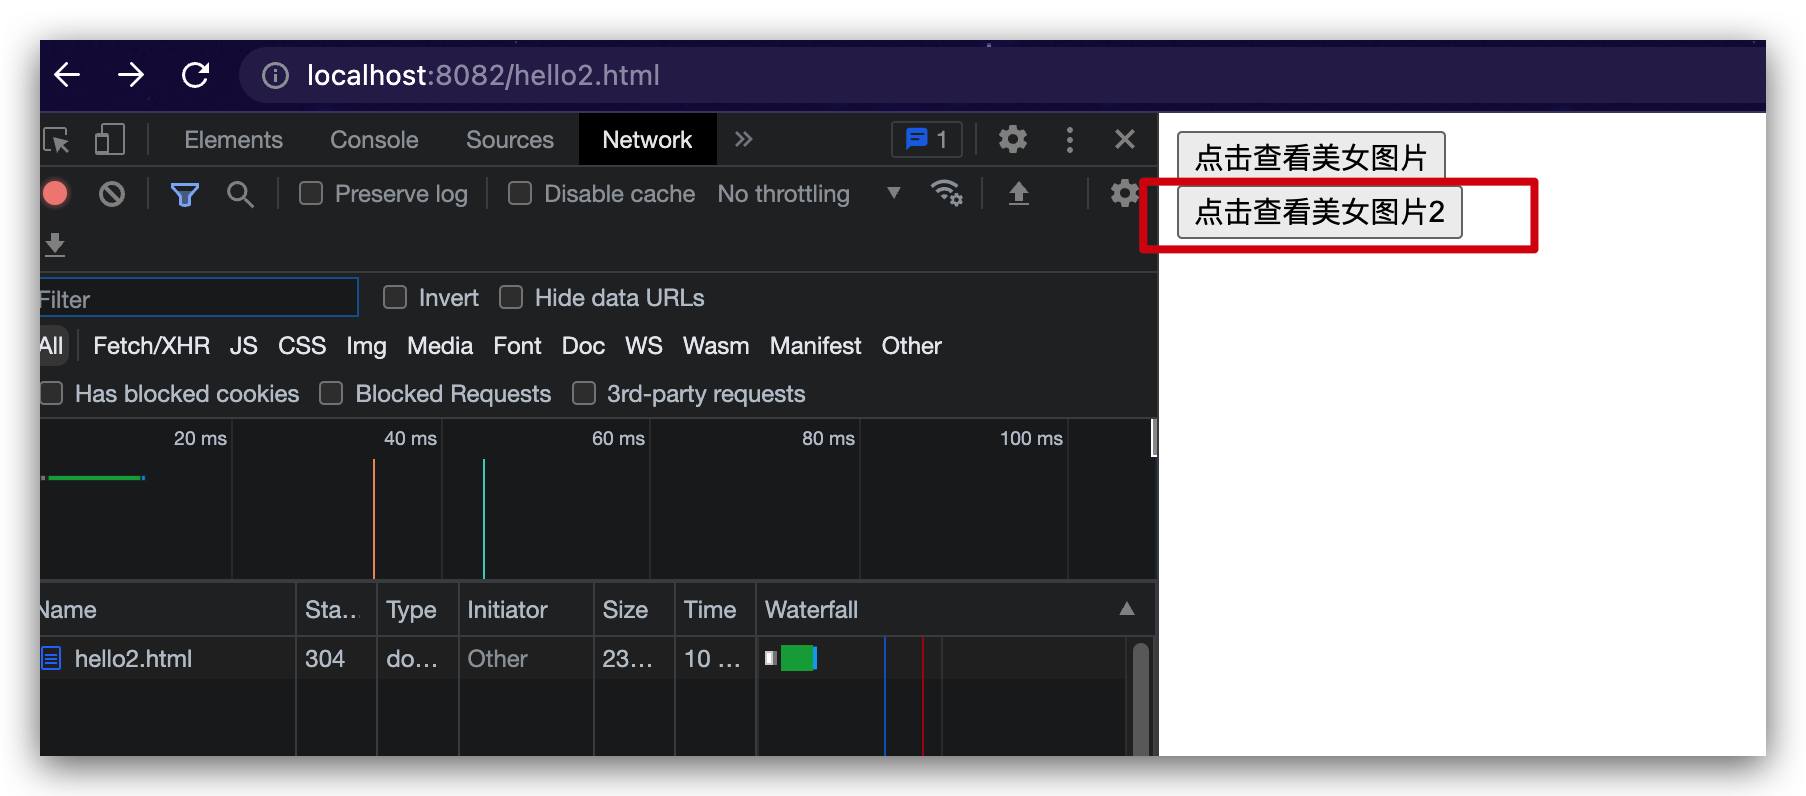The width and height of the screenshot is (1806, 796).
Task: Filter requests by Other
Action: [x=911, y=346]
